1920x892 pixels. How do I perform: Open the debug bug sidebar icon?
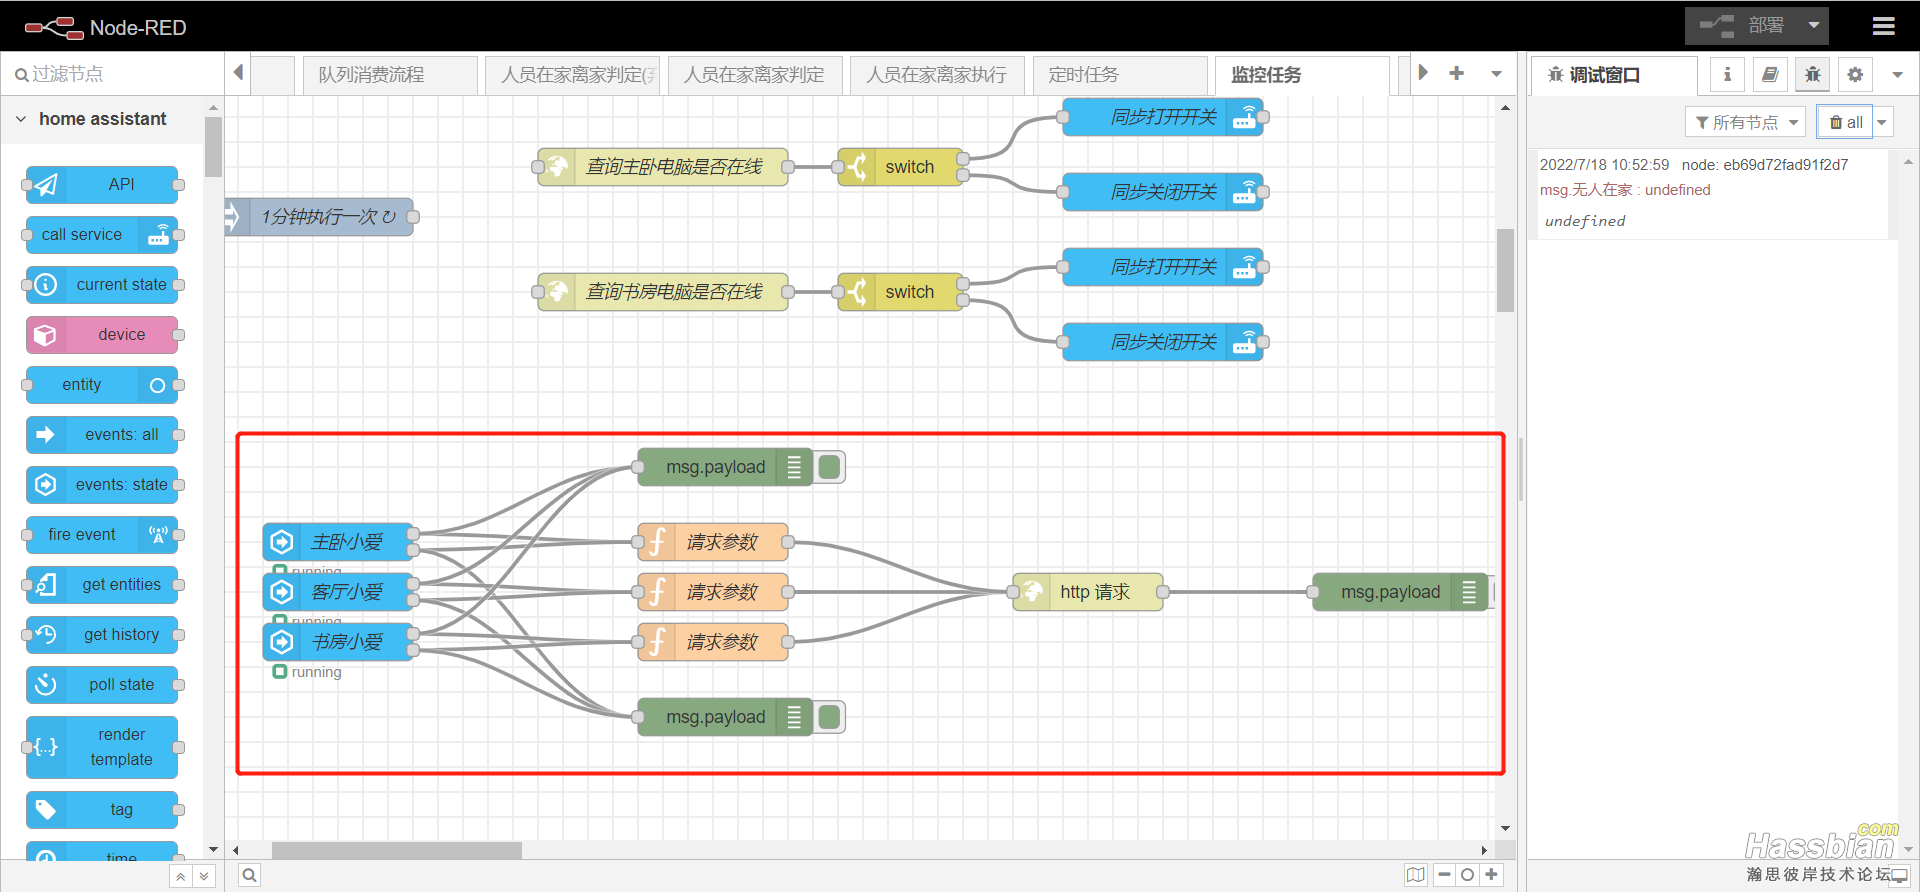[x=1813, y=74]
